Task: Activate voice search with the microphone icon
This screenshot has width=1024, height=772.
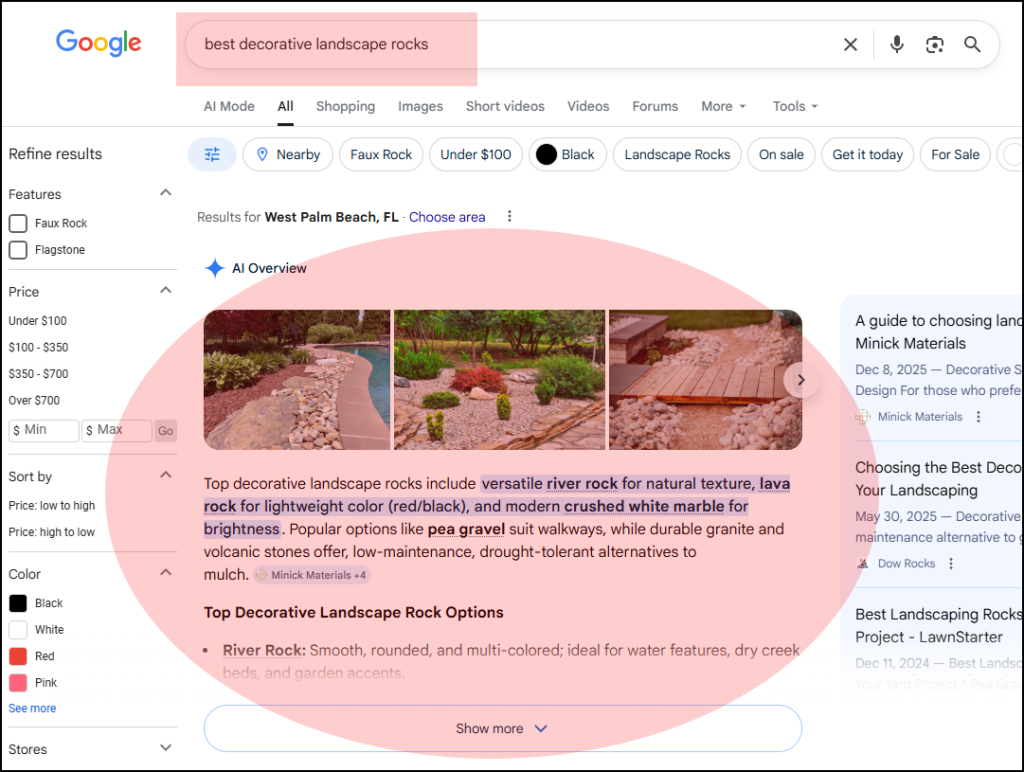Action: pyautogui.click(x=896, y=44)
